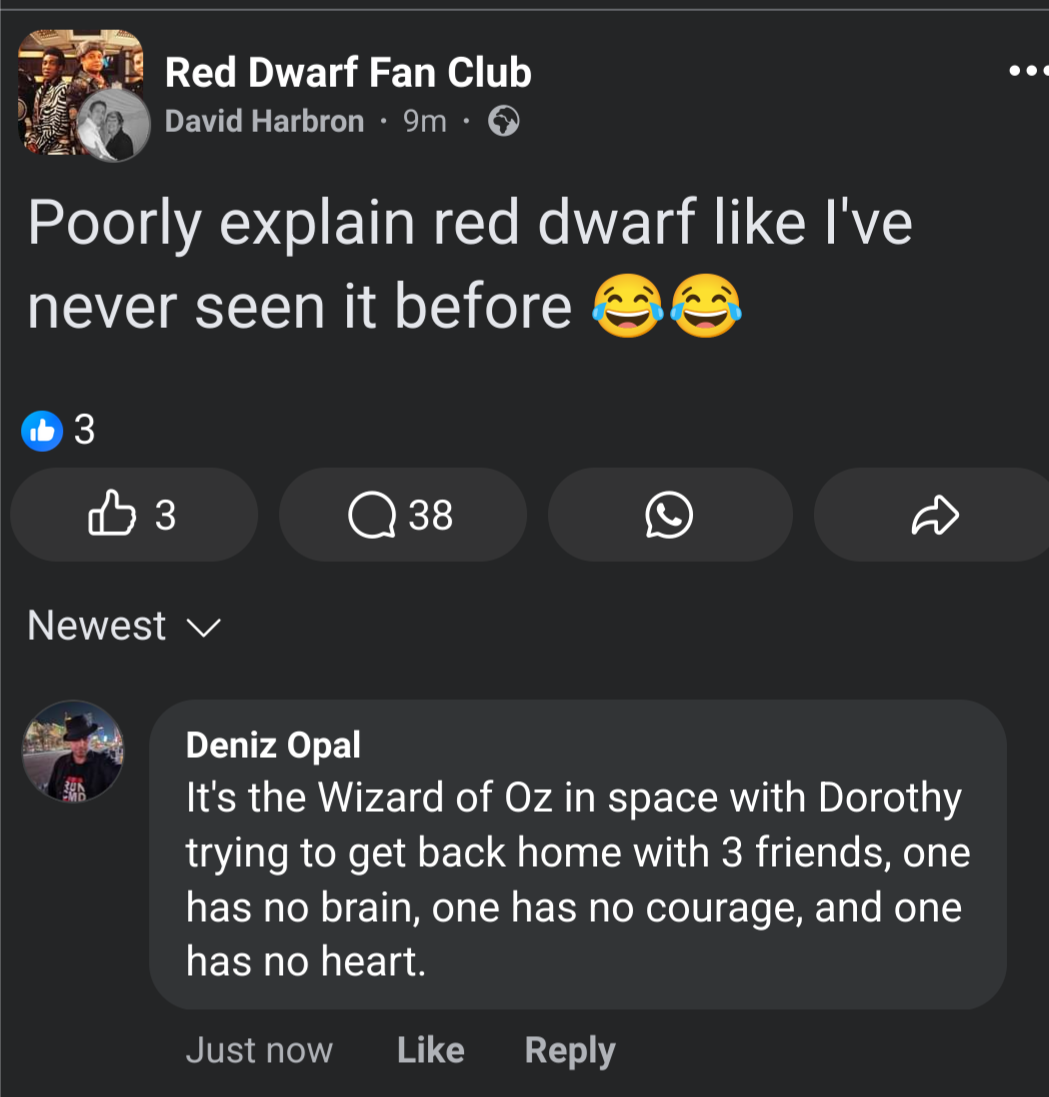Click the 9m post timestamp
Image resolution: width=1049 pixels, height=1097 pixels.
pos(424,122)
